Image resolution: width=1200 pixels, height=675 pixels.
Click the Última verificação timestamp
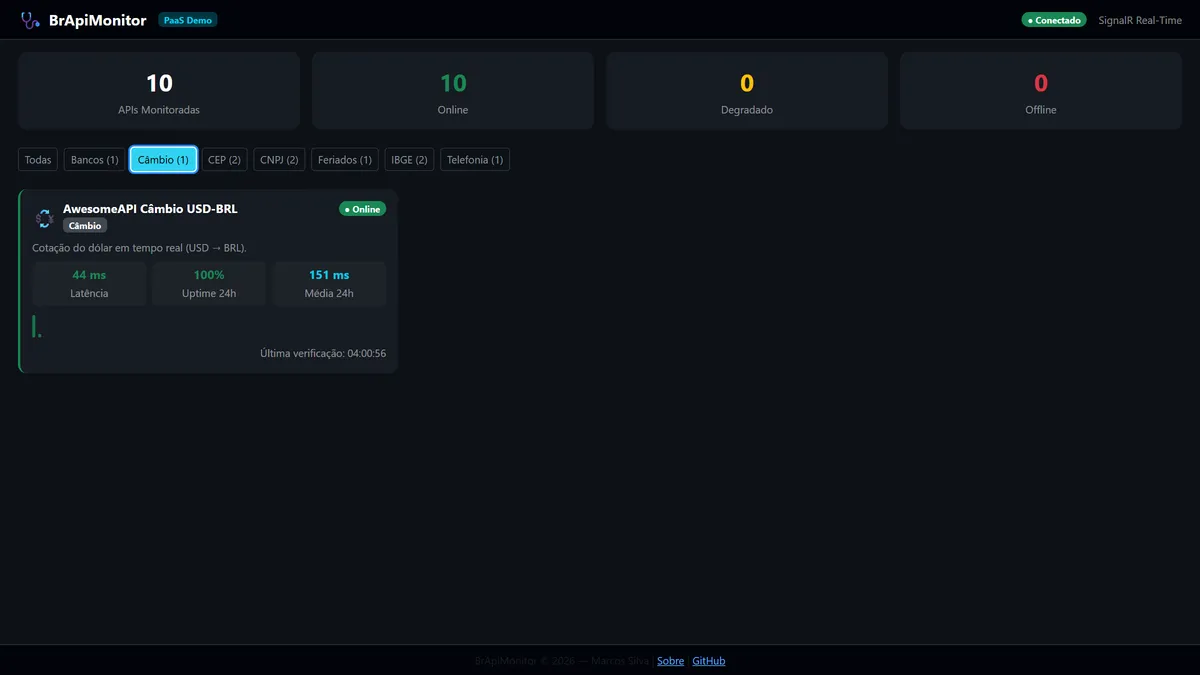(323, 353)
